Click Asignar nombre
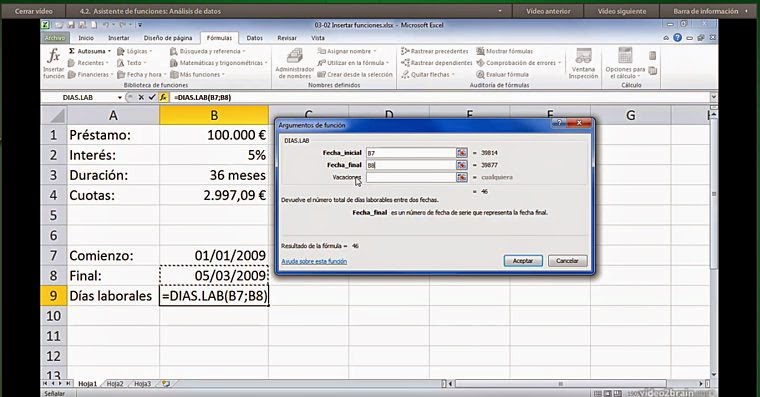760x397 pixels. [x=347, y=51]
